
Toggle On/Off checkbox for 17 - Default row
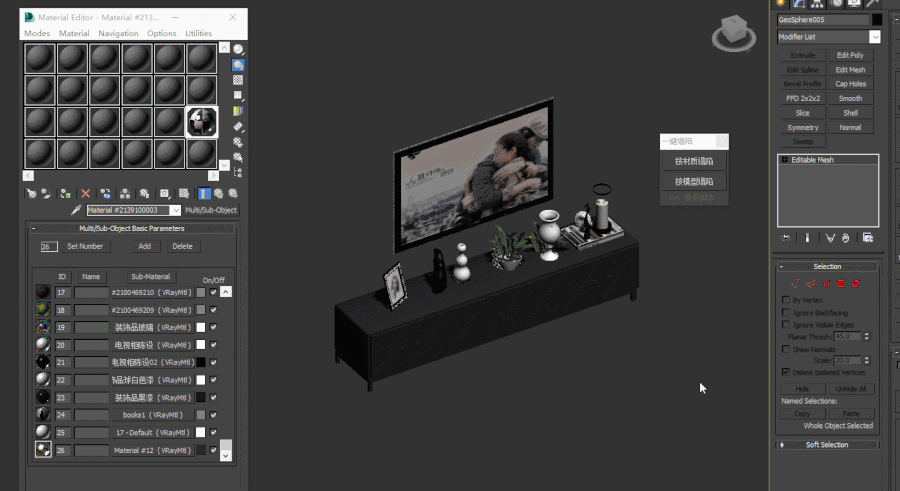(214, 432)
